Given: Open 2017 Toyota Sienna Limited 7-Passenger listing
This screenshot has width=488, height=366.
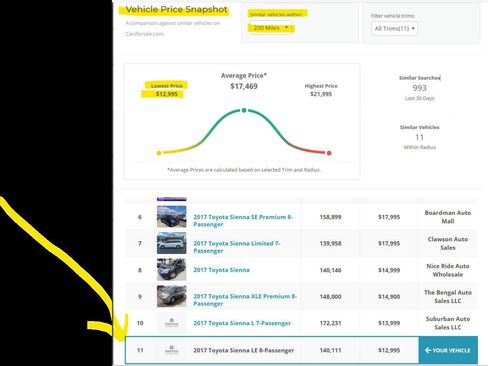Looking at the screenshot, I should point(237,247).
